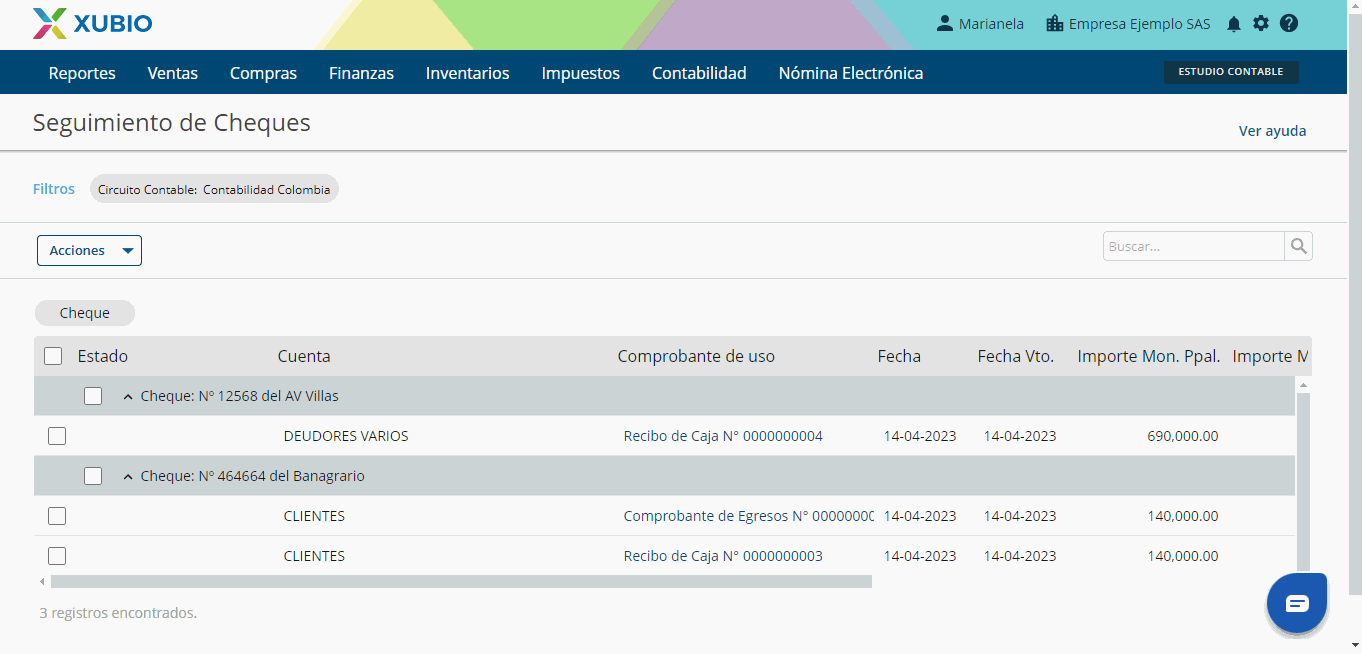Collapse the Cheque N° 12568 group
The image size is (1362, 654).
128,397
